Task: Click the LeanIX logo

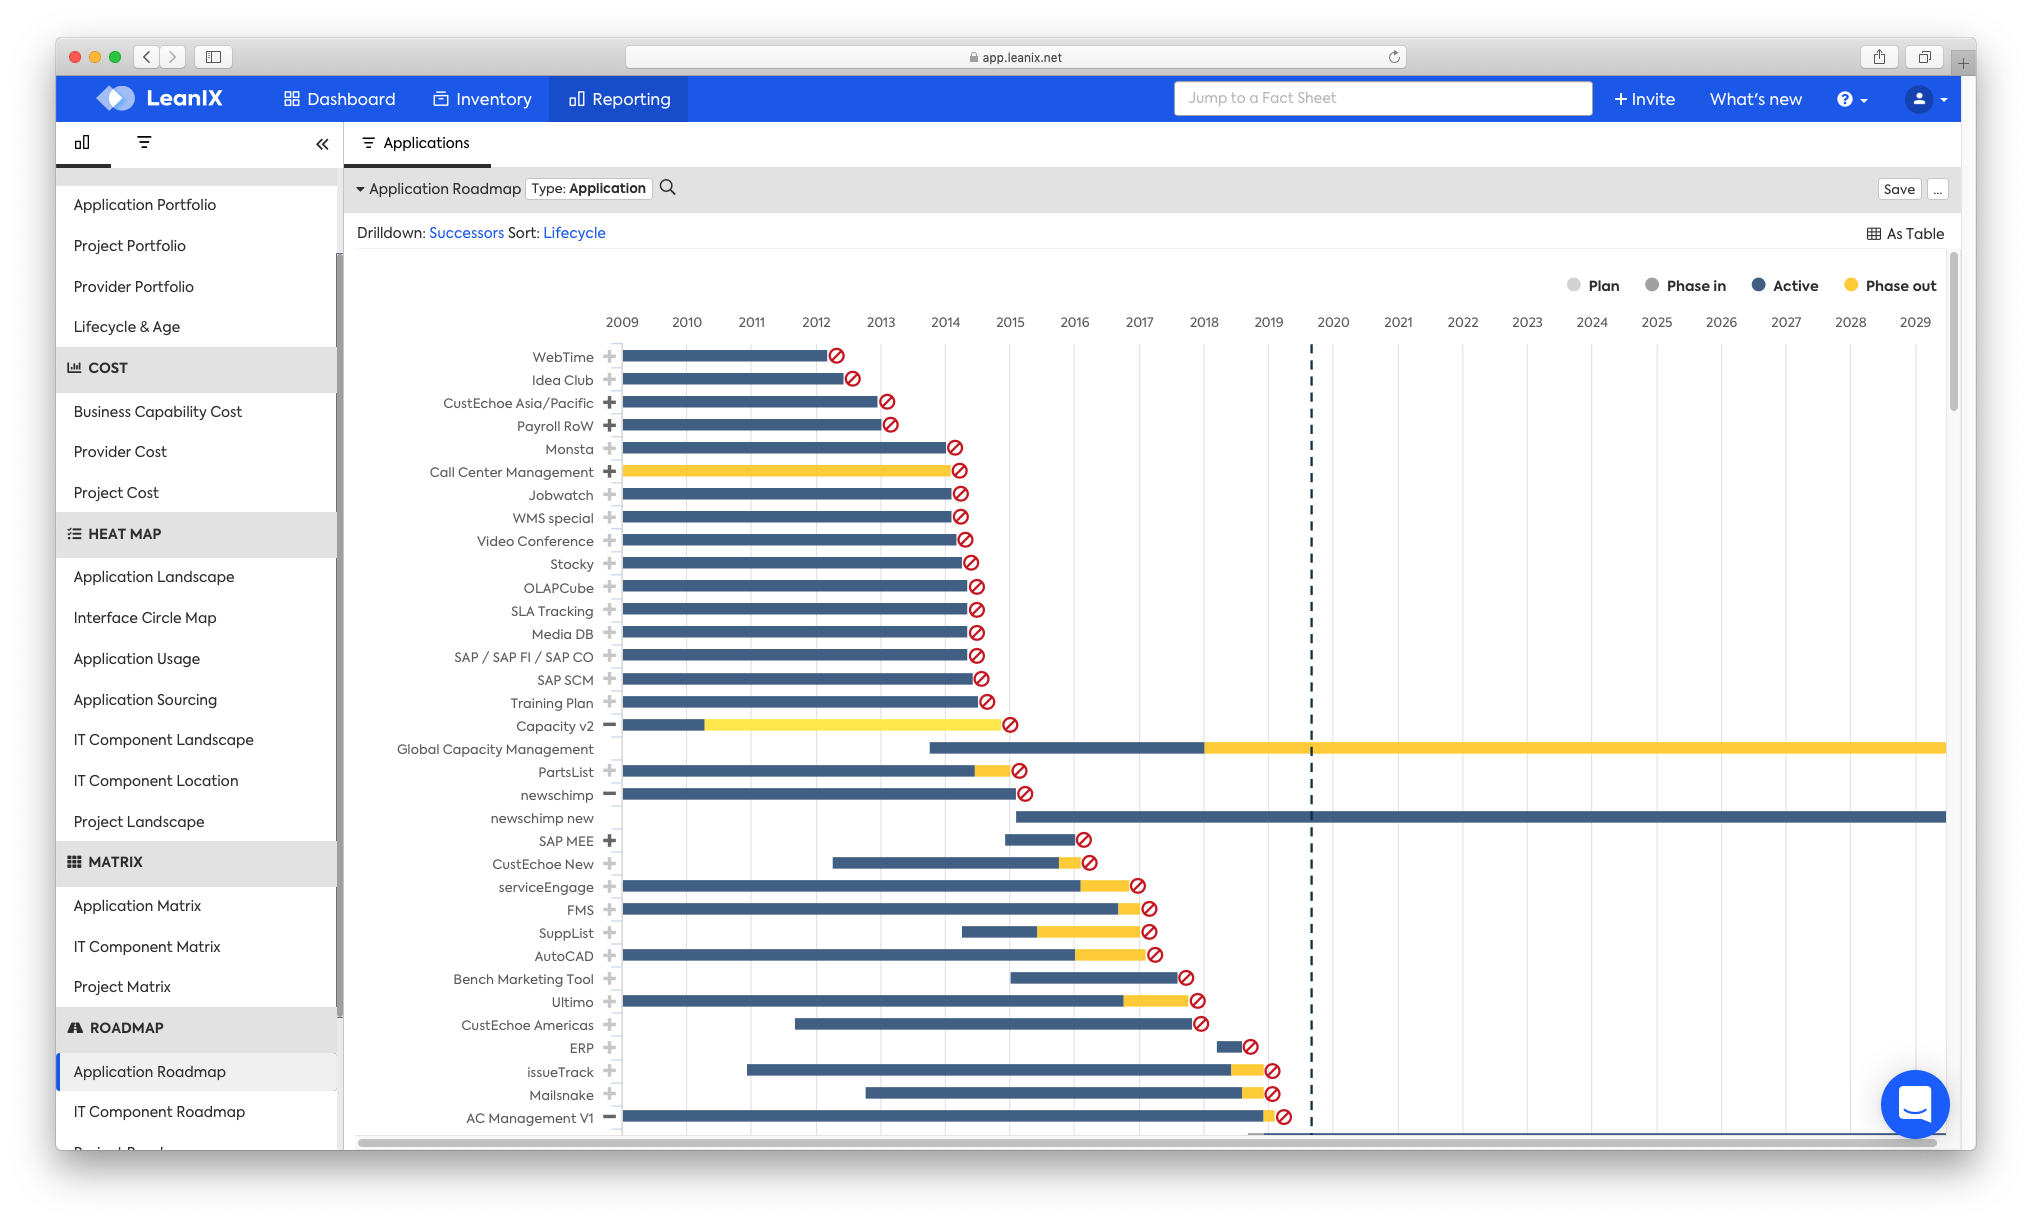Action: pos(160,98)
